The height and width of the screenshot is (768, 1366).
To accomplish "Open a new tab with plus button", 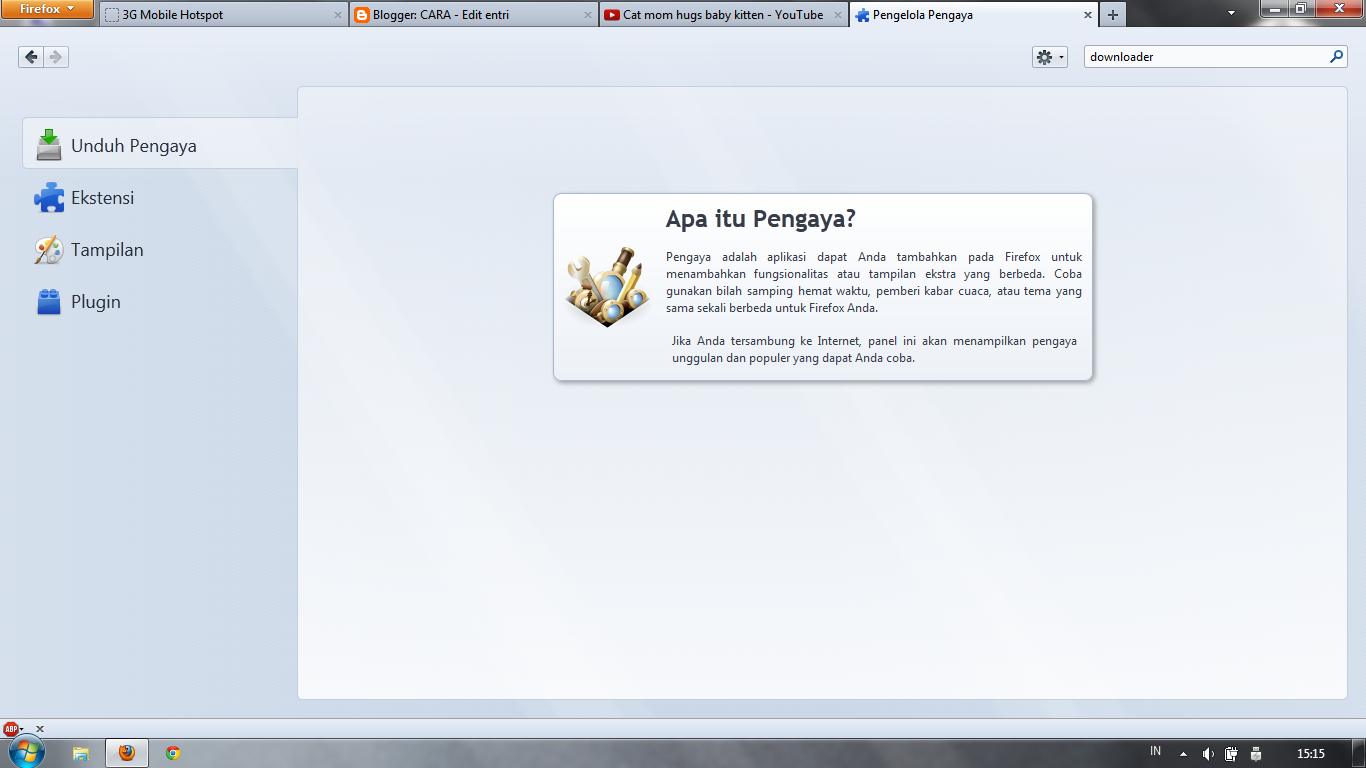I will click(x=1112, y=15).
